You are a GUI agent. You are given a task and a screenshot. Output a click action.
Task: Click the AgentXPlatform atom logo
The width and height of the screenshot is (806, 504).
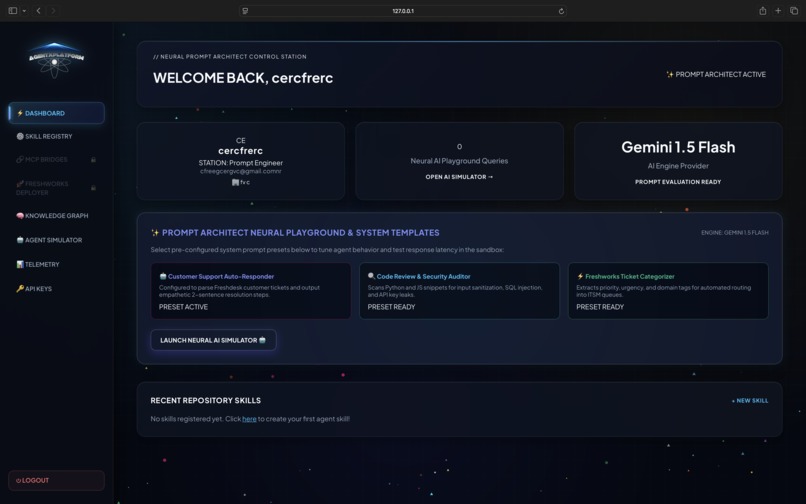click(x=56, y=60)
